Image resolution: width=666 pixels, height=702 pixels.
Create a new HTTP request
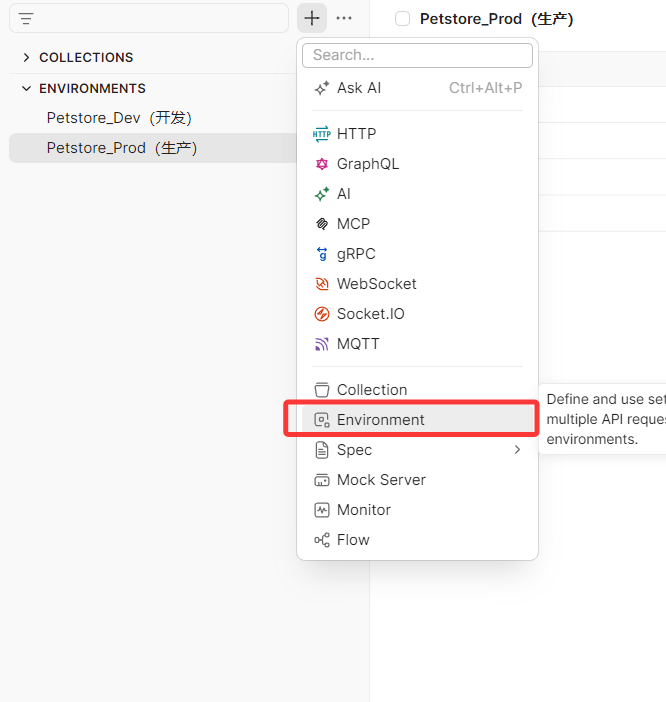pyautogui.click(x=417, y=134)
